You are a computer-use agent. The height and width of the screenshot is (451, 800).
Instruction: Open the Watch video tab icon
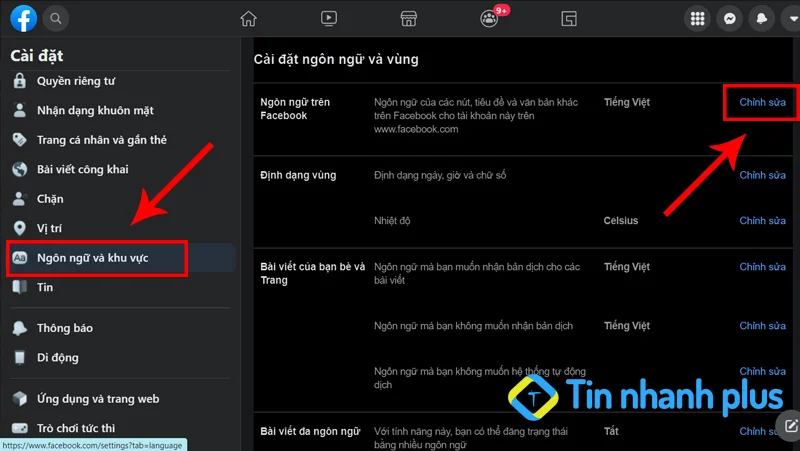pos(329,18)
